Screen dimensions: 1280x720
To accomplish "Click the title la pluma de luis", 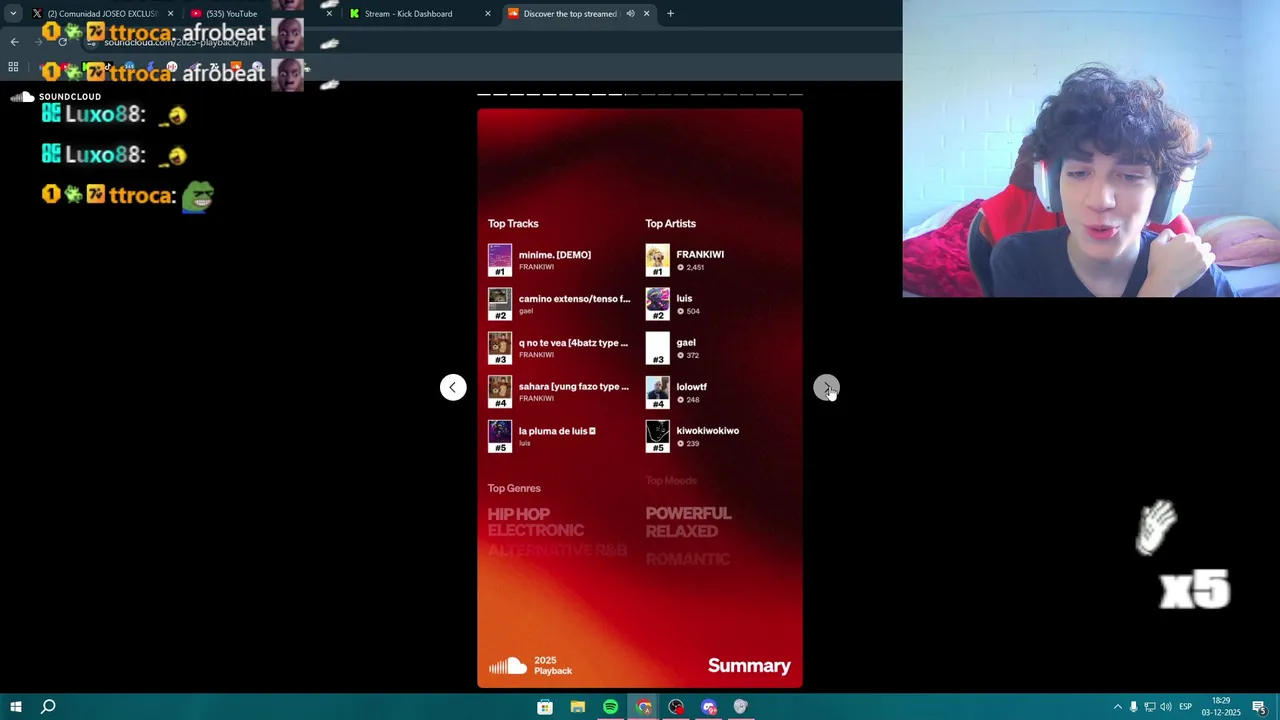I will pyautogui.click(x=557, y=431).
